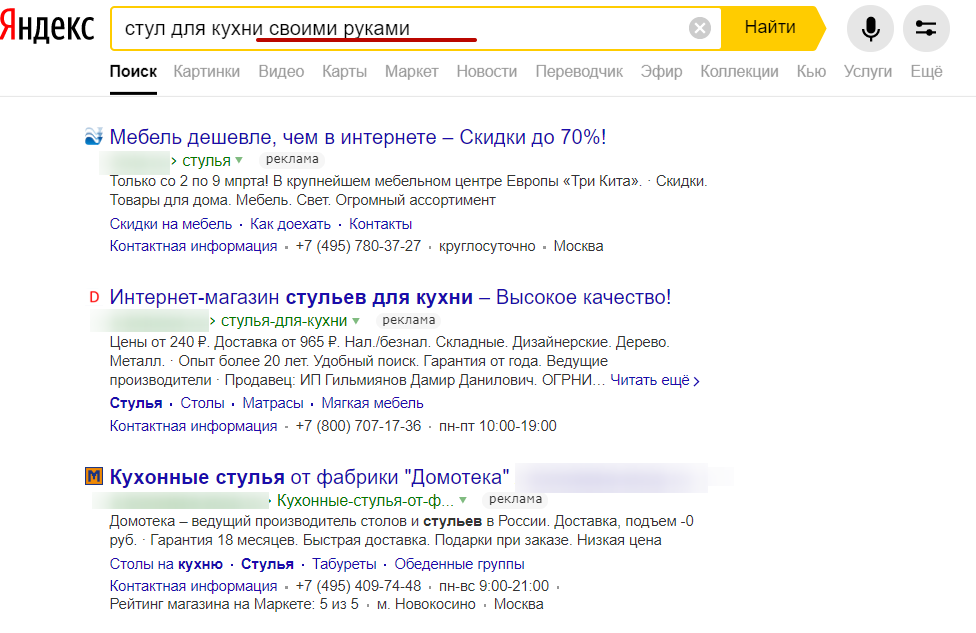This screenshot has height=633, width=976.
Task: Open Столы на кухню sitelink
Action: 166,565
